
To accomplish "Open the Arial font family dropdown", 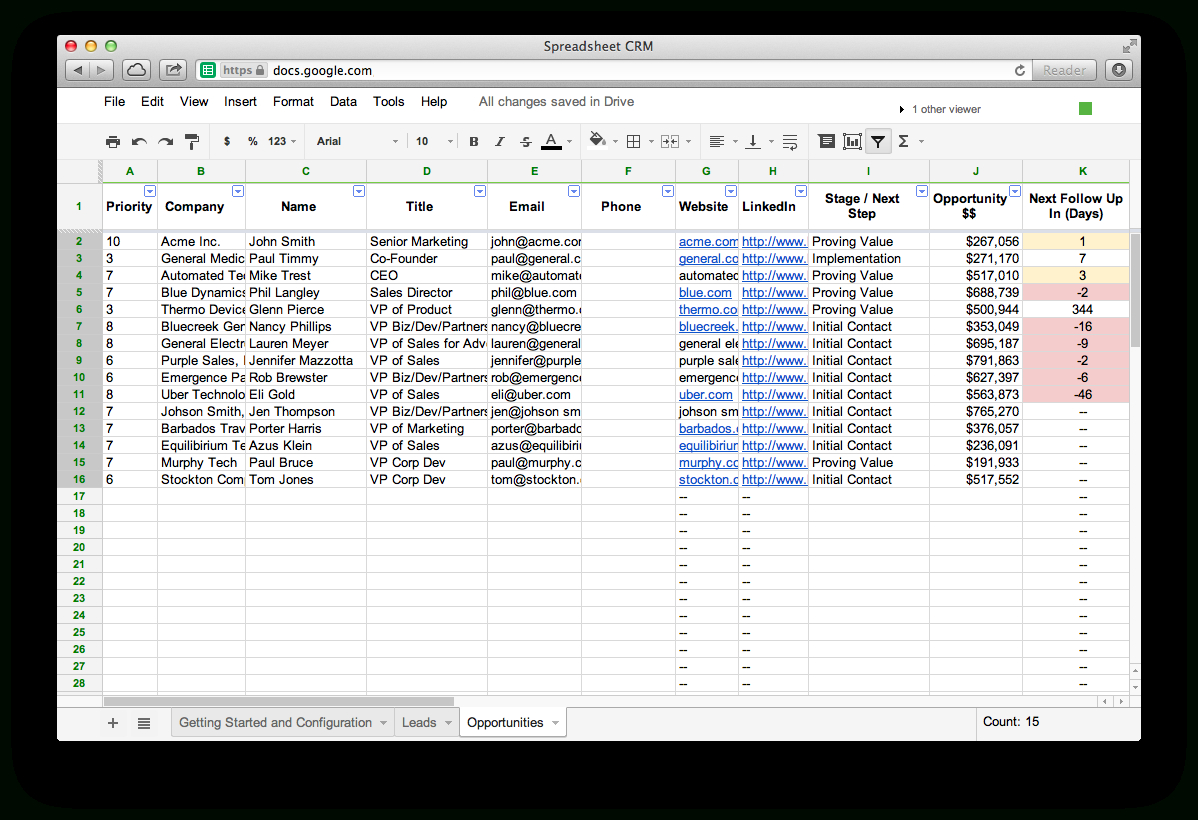I will tap(357, 142).
